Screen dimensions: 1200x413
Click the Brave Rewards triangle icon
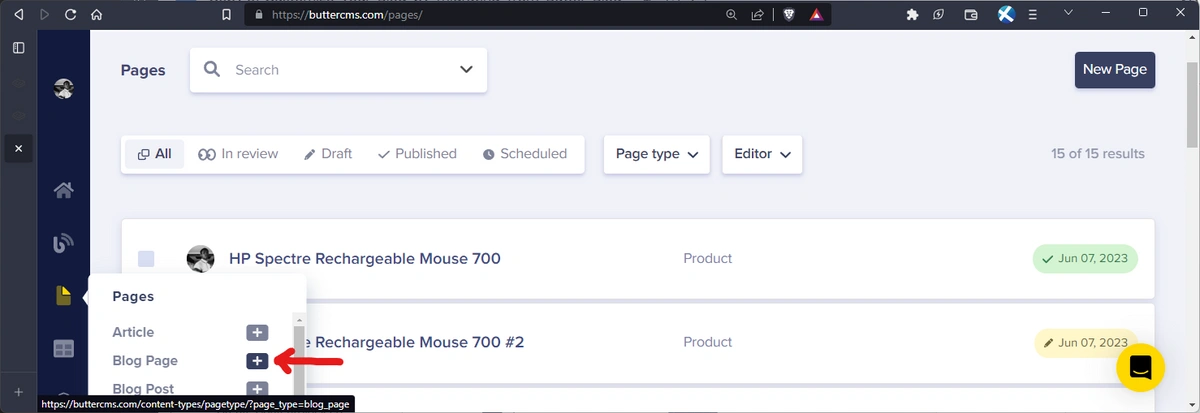[x=817, y=15]
